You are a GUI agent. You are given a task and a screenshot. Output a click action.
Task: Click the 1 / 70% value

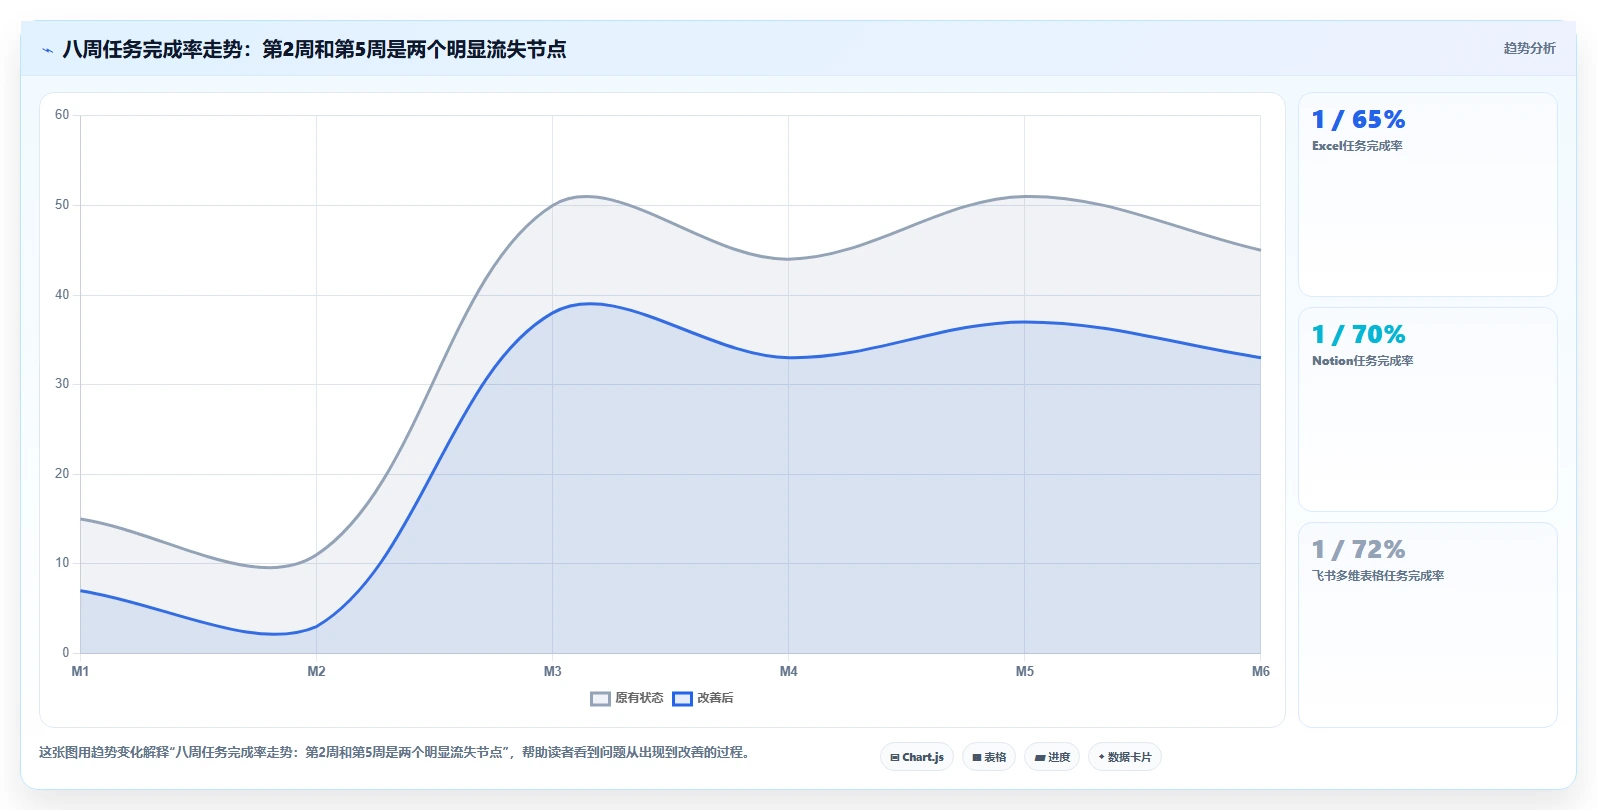(x=1358, y=335)
